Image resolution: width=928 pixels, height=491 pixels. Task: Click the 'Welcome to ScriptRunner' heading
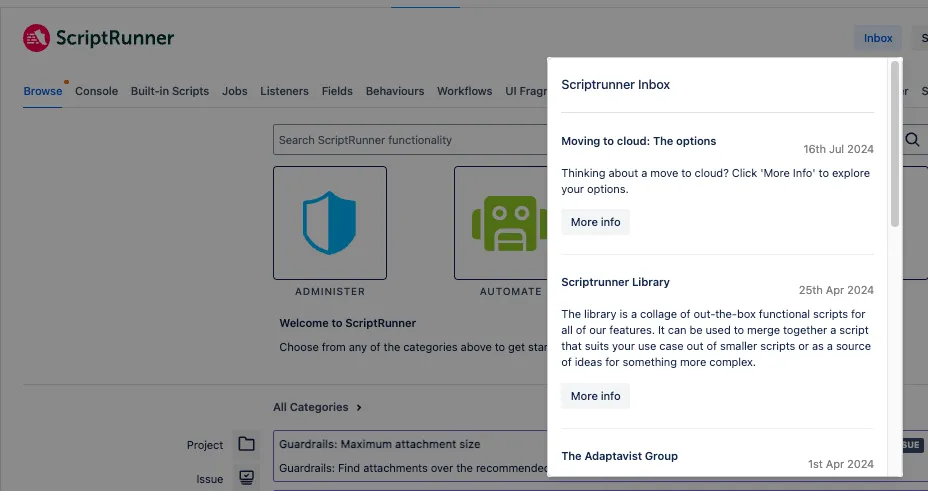pyautogui.click(x=347, y=323)
